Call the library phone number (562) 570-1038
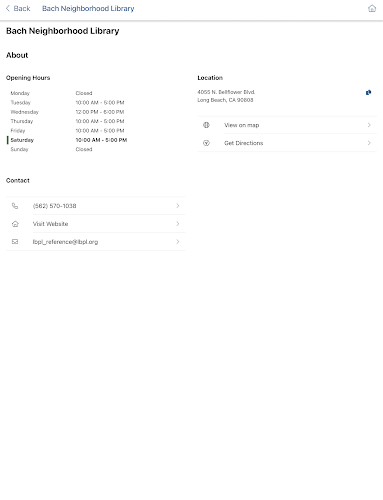Screen dimensions: 383x500 click(96, 206)
